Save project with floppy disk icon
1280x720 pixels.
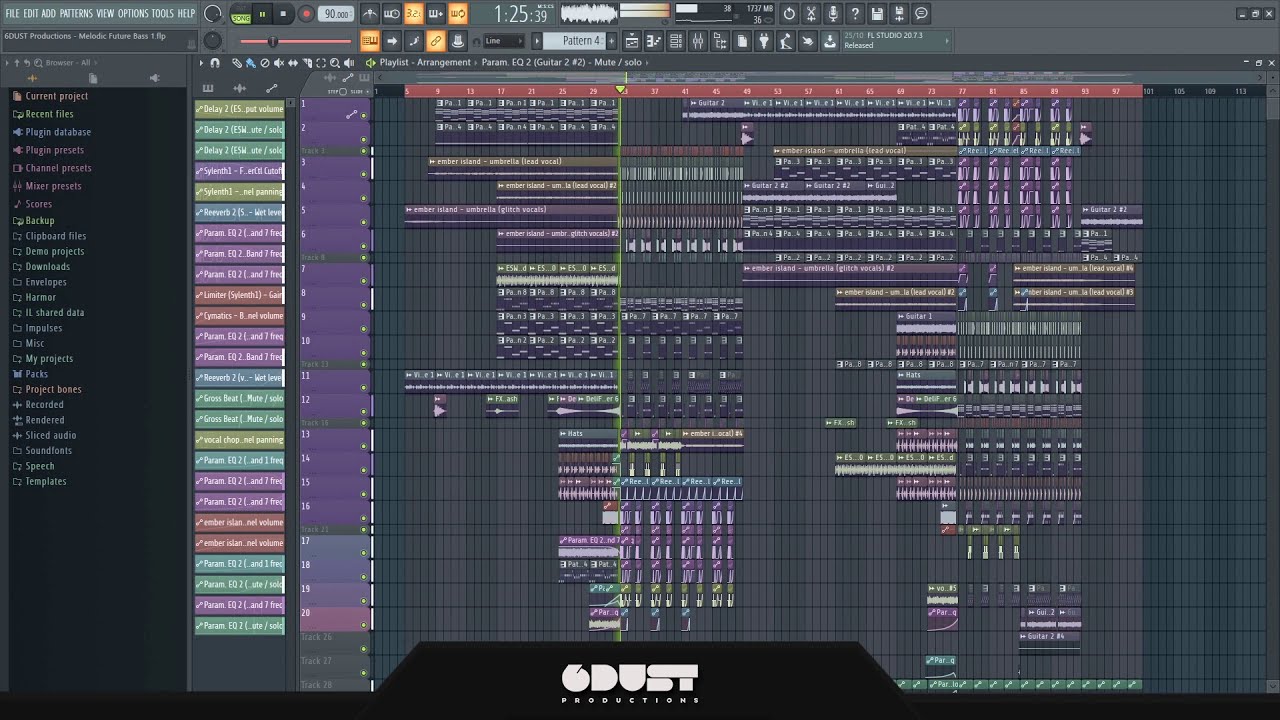click(877, 14)
